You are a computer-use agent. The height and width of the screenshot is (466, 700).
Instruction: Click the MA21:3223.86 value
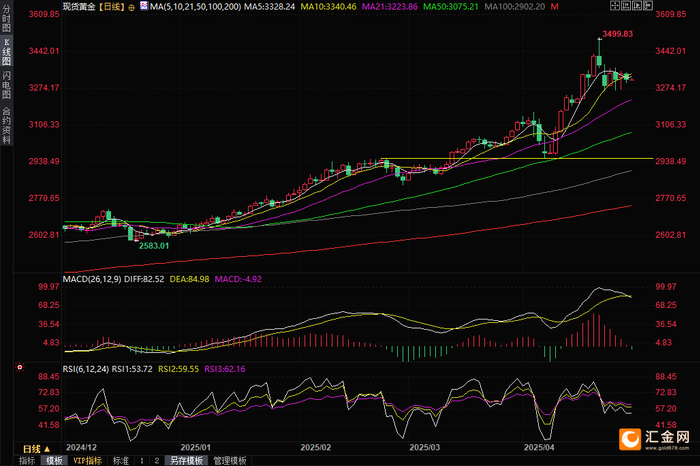tap(390, 7)
